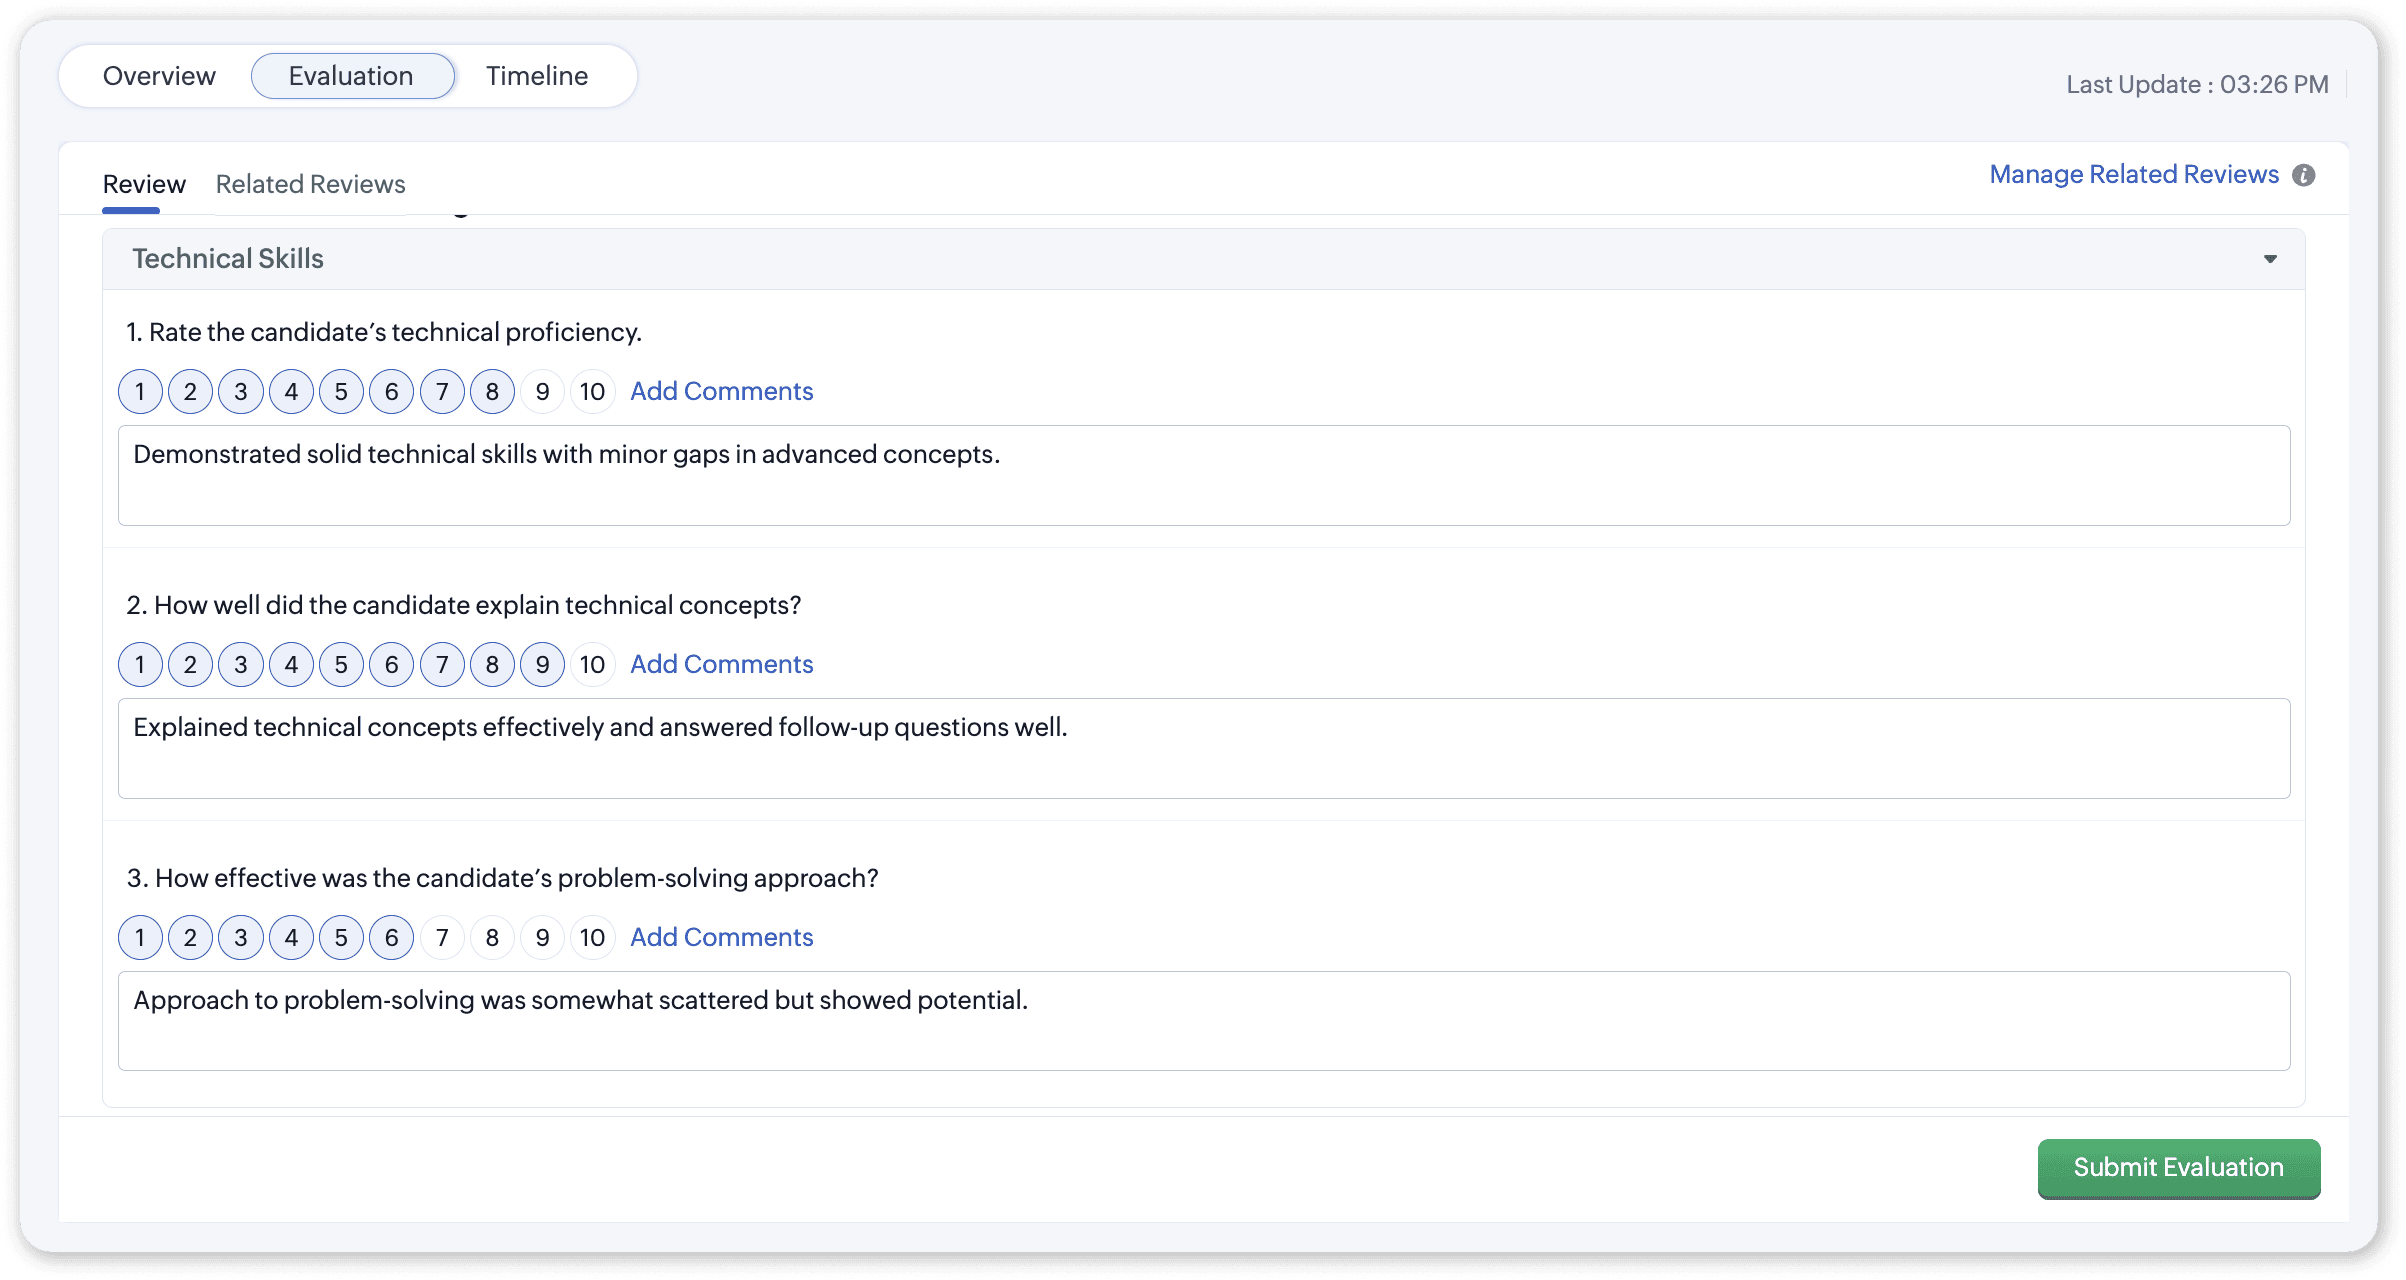Collapse the Technical Skills section arrow
The height and width of the screenshot is (1280, 2406).
(x=2270, y=259)
